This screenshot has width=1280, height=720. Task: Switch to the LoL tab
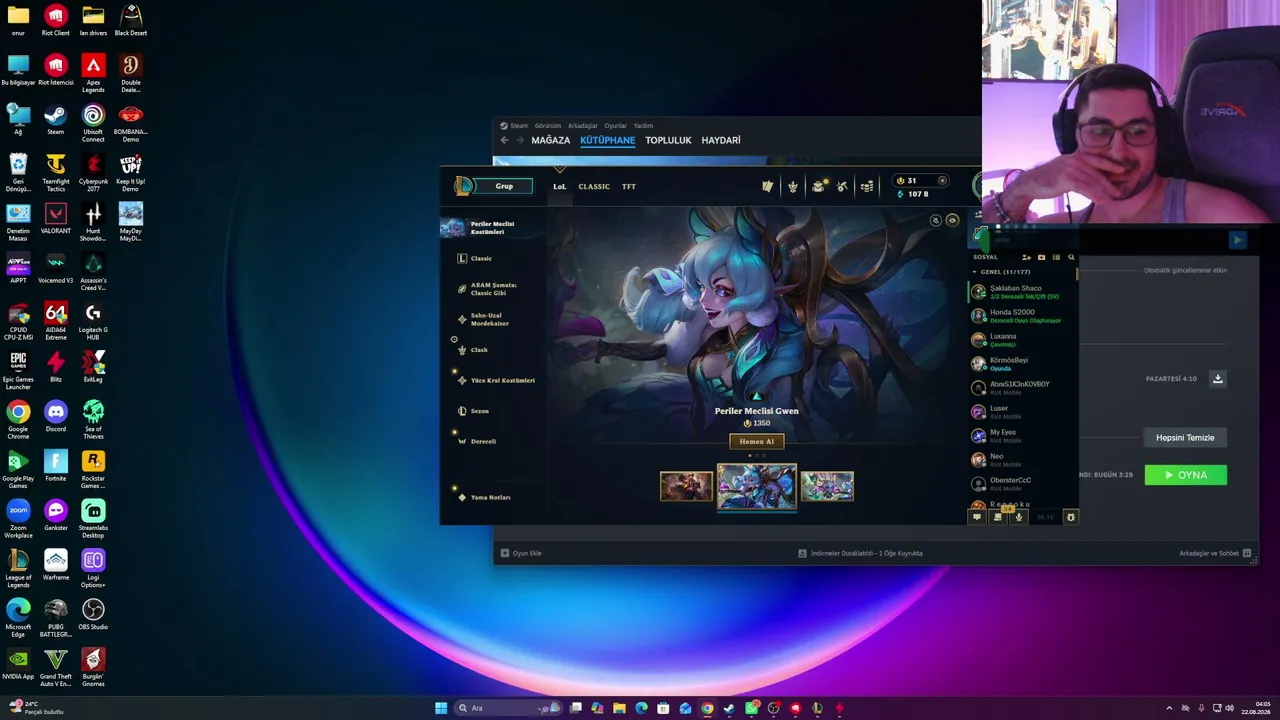(x=560, y=186)
